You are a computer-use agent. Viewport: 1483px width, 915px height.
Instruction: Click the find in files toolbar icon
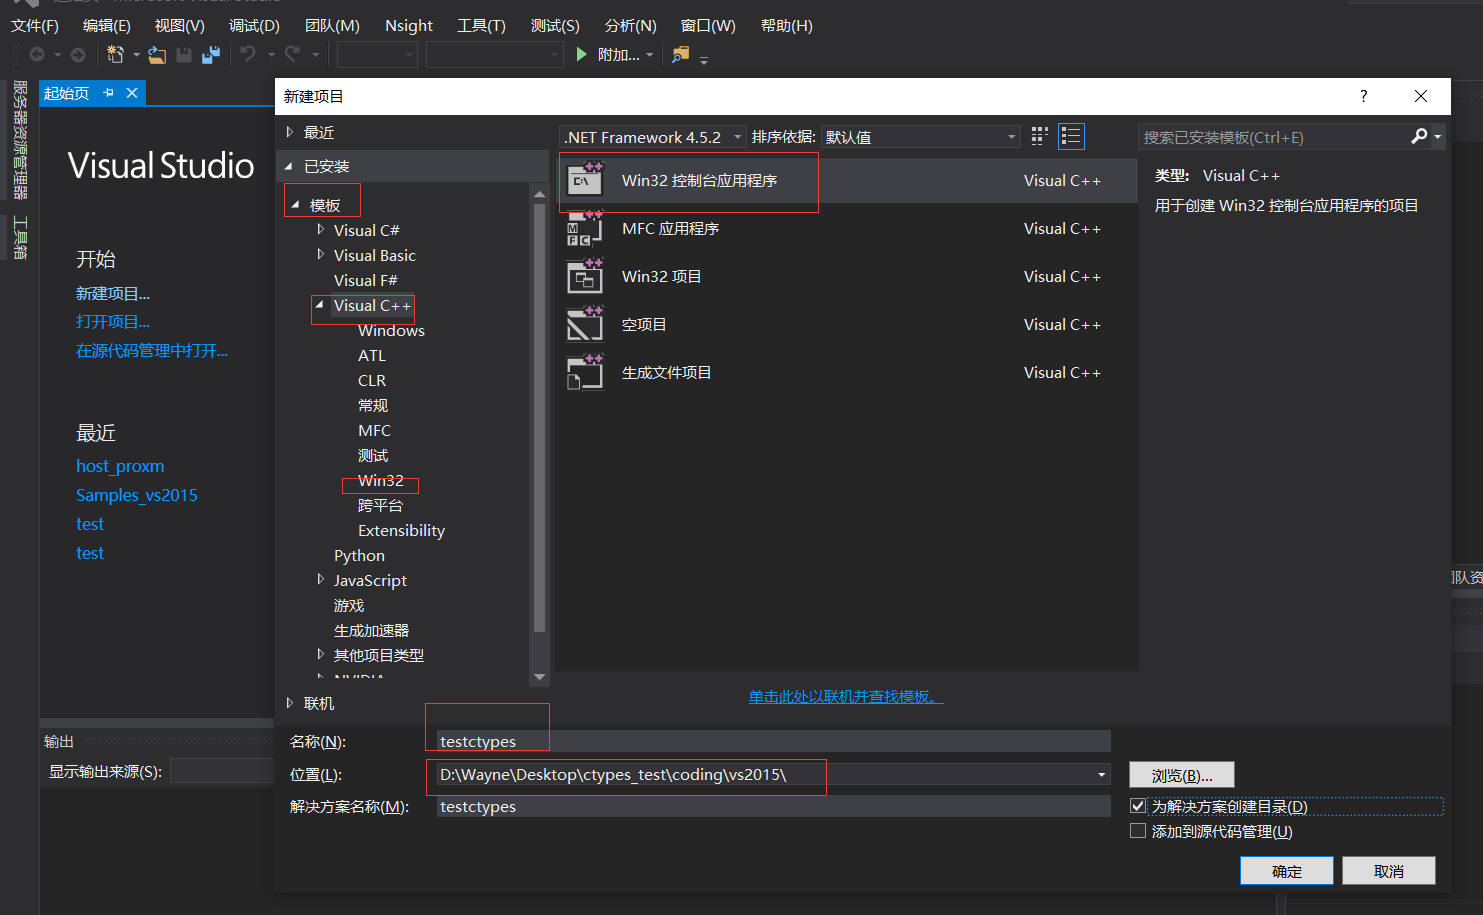681,54
